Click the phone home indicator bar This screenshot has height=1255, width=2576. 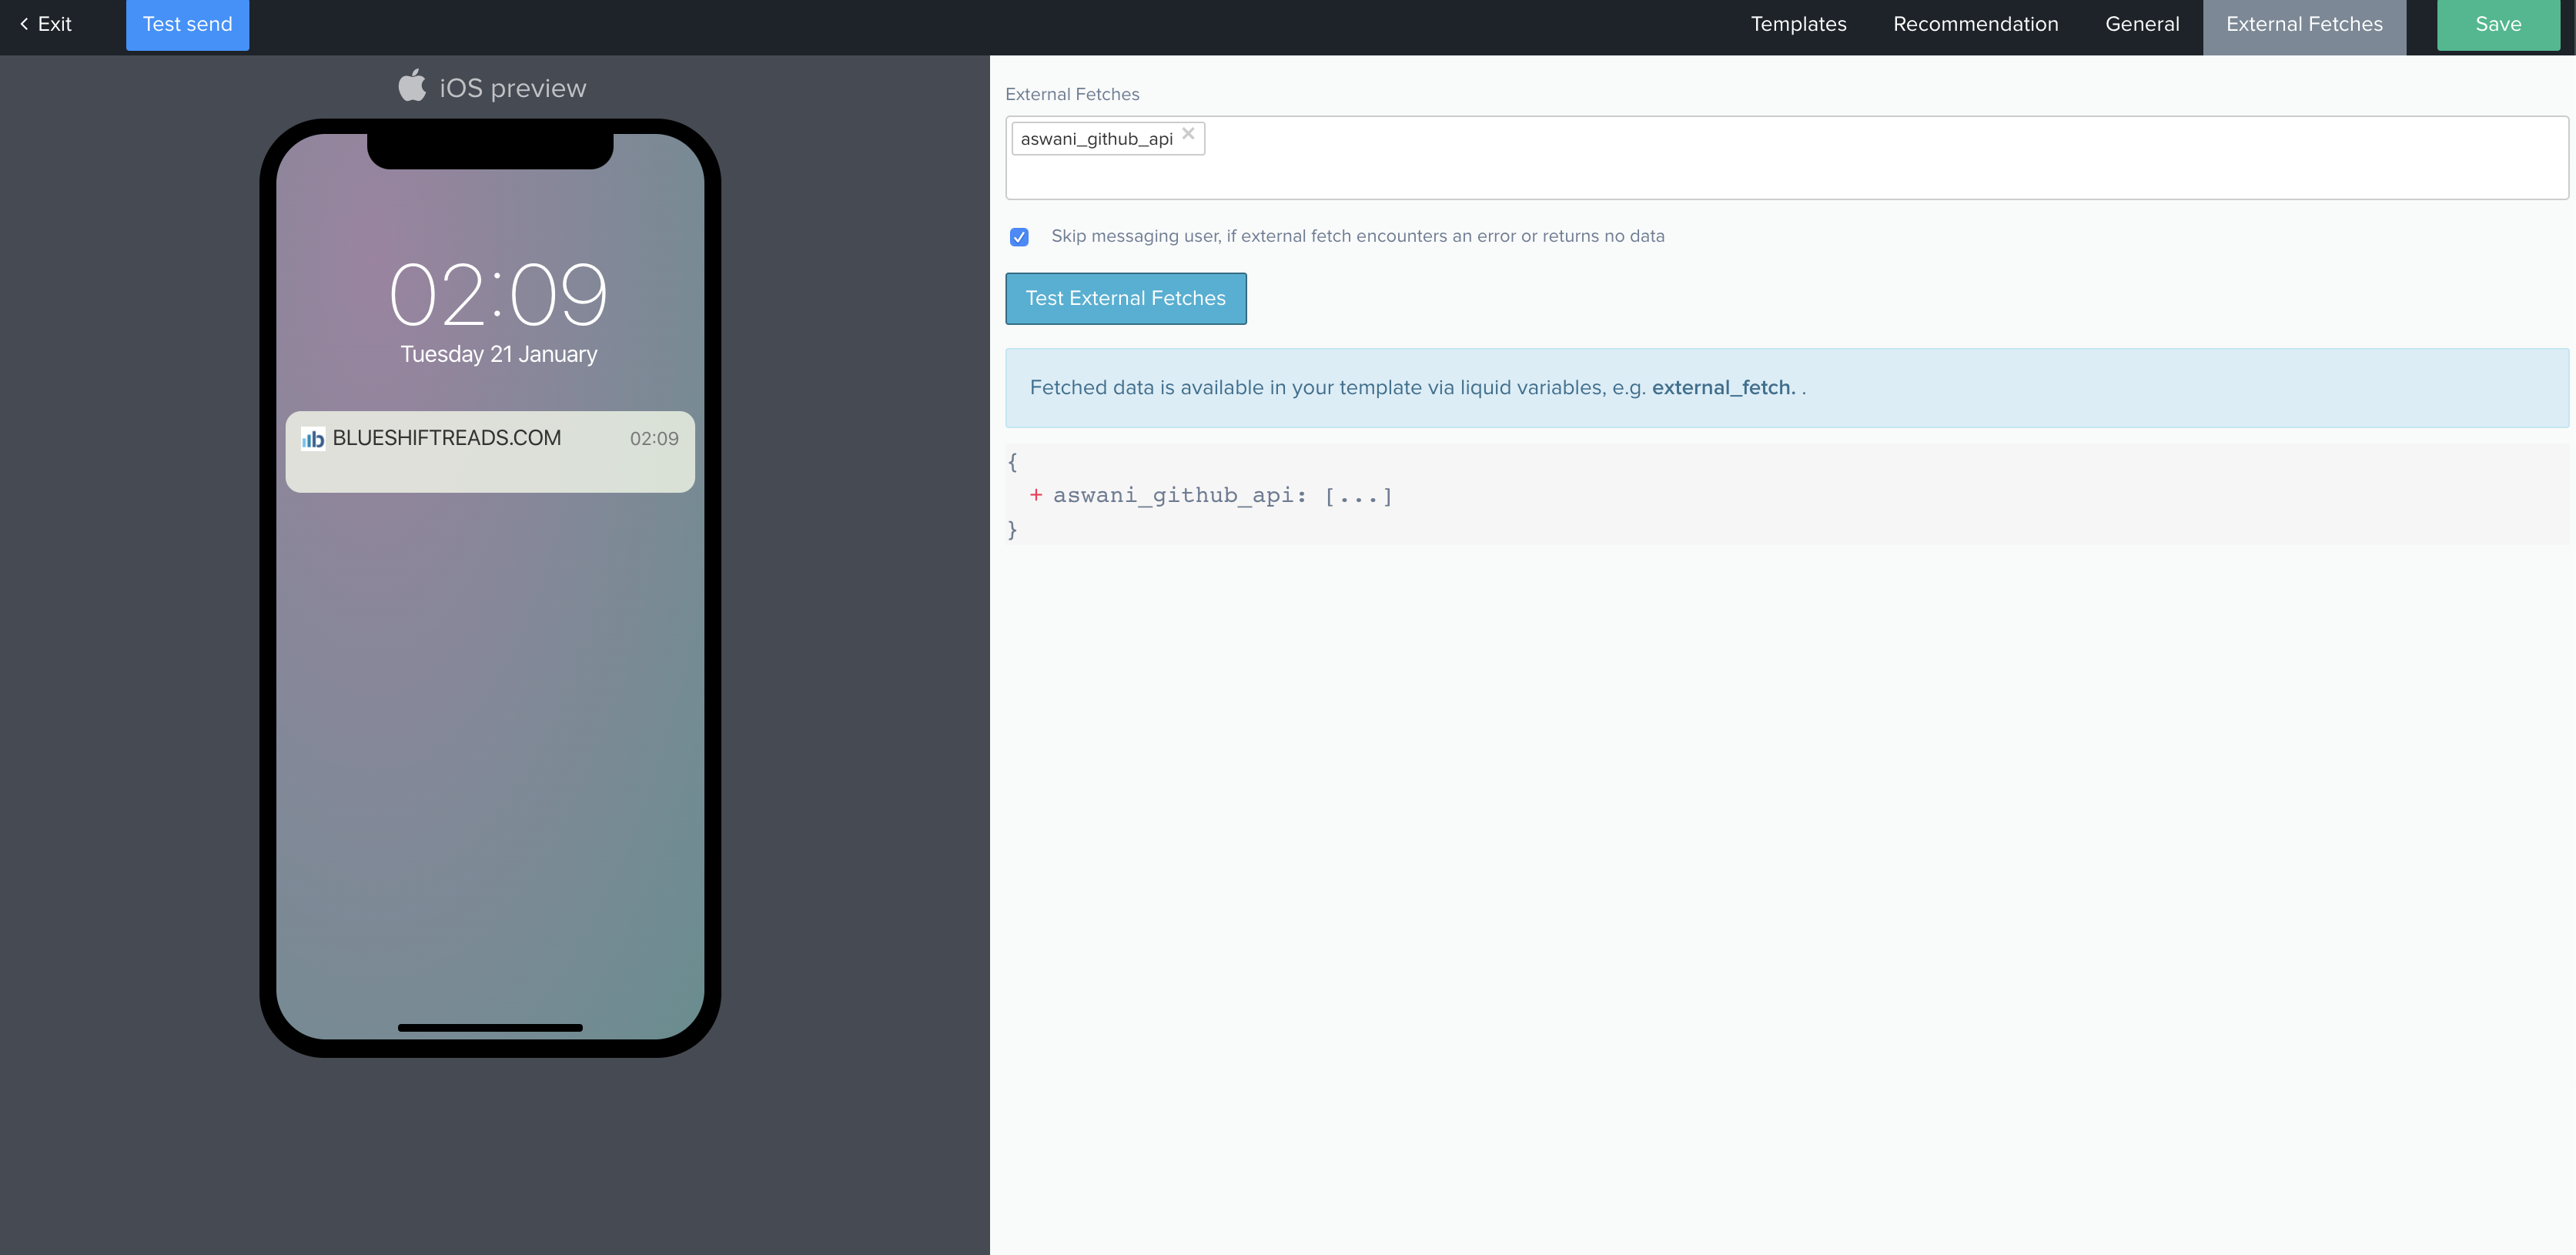[x=490, y=1027]
